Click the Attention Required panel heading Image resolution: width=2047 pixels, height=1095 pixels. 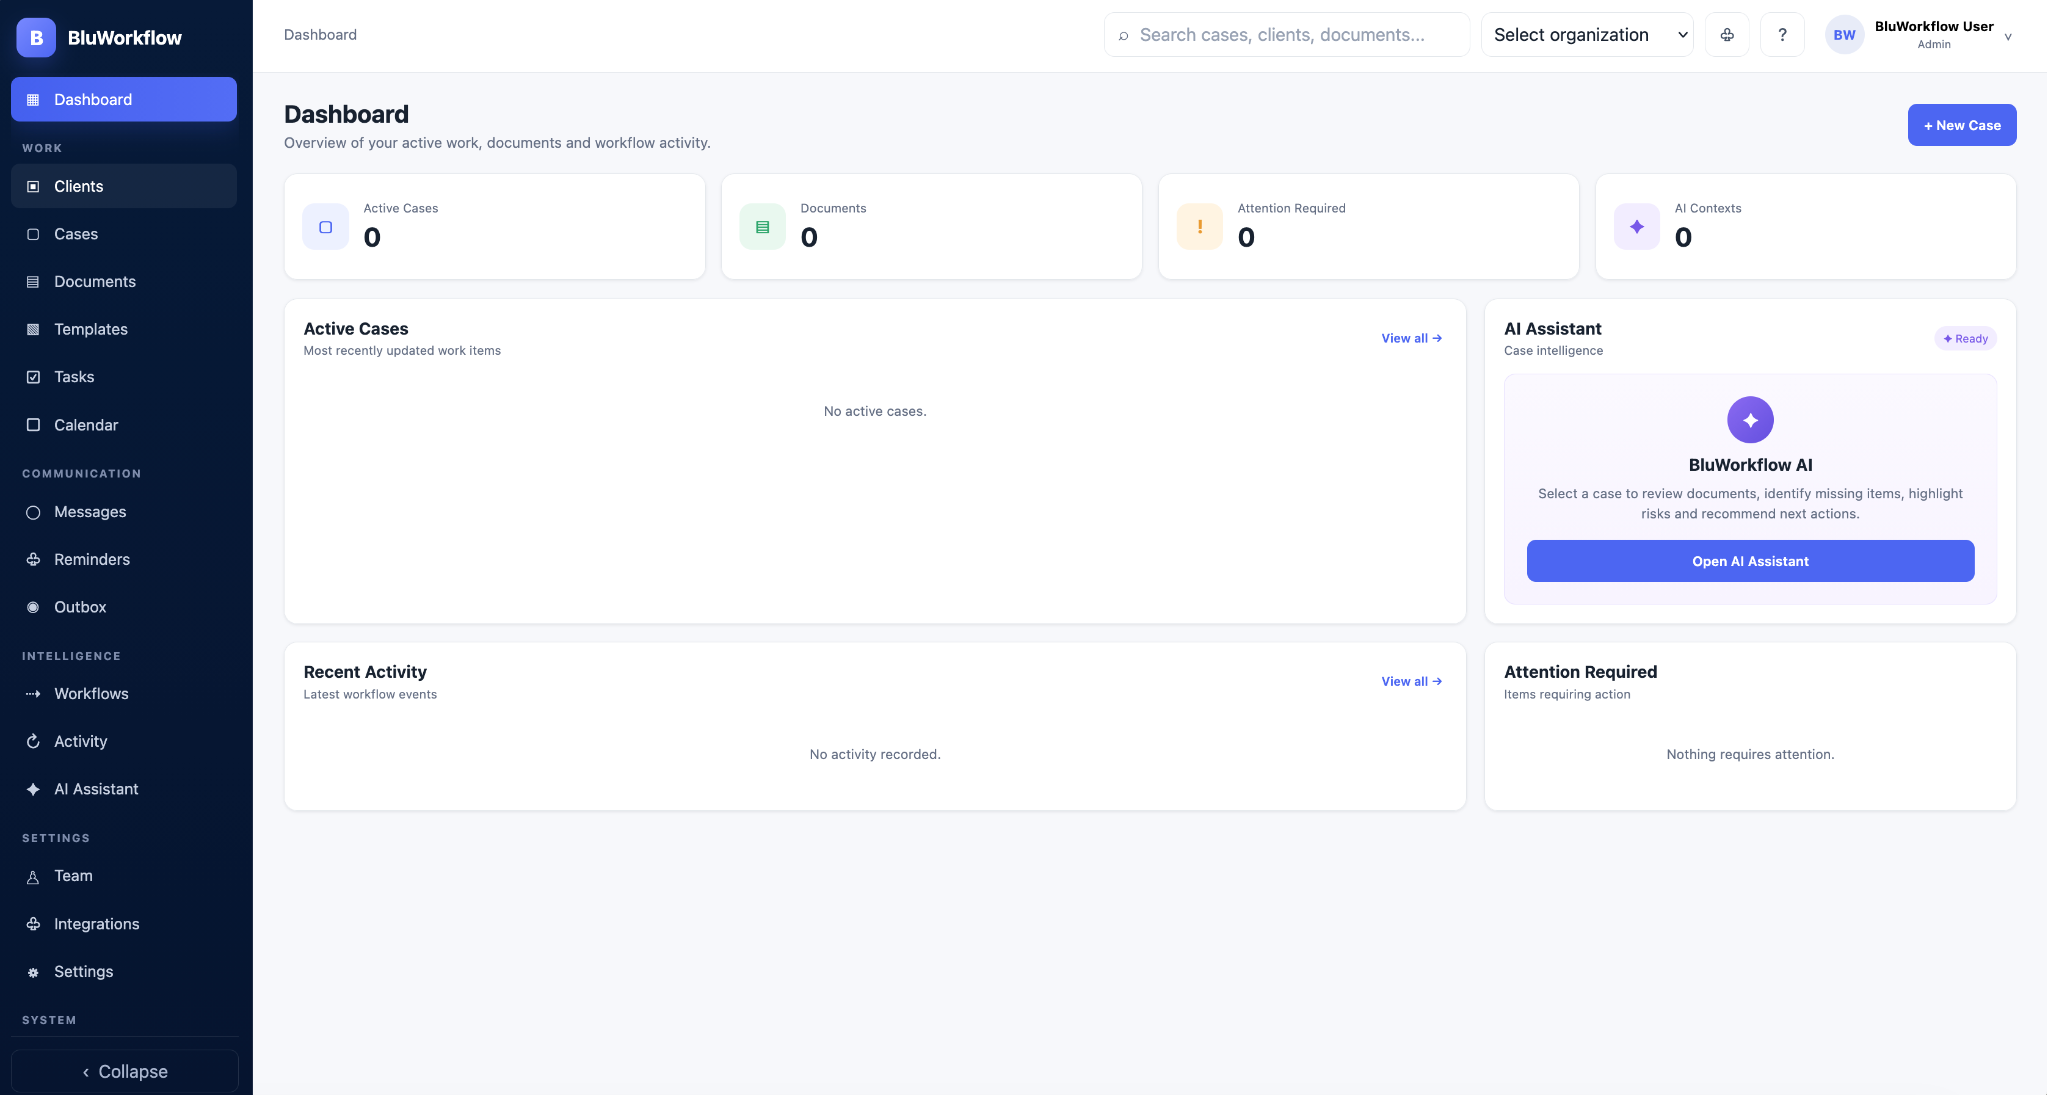click(1580, 672)
